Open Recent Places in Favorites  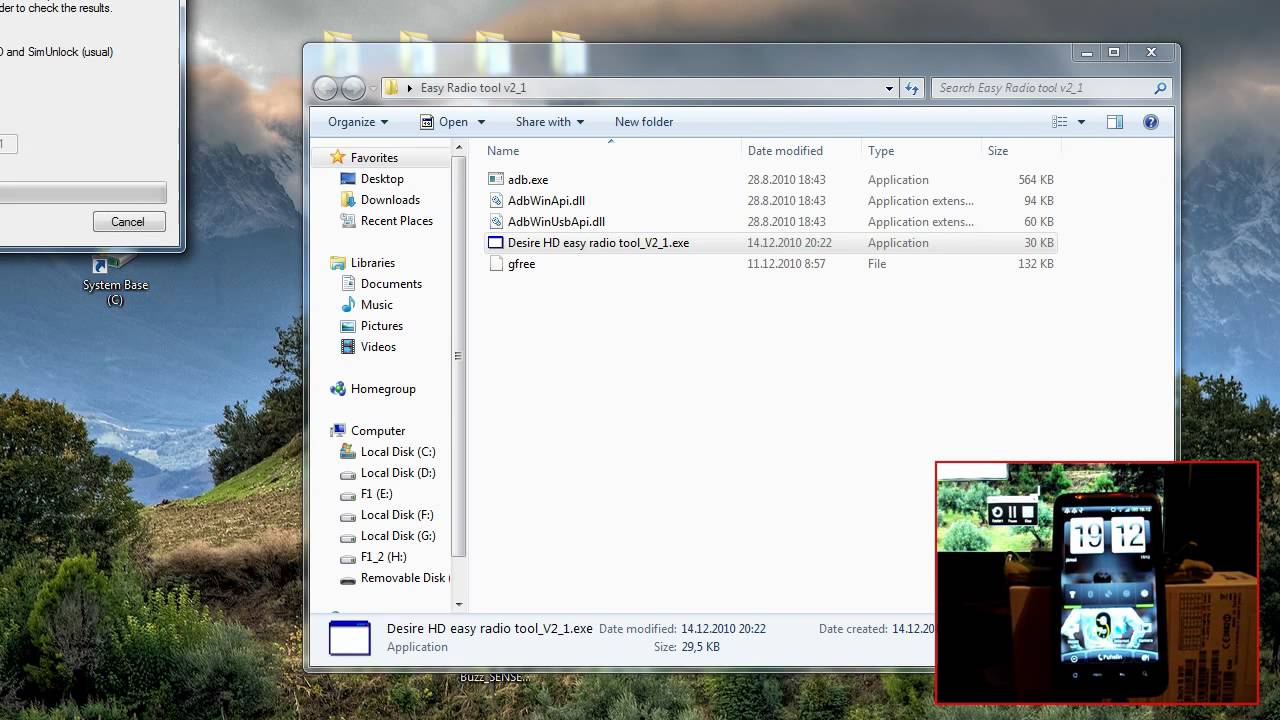pos(396,221)
